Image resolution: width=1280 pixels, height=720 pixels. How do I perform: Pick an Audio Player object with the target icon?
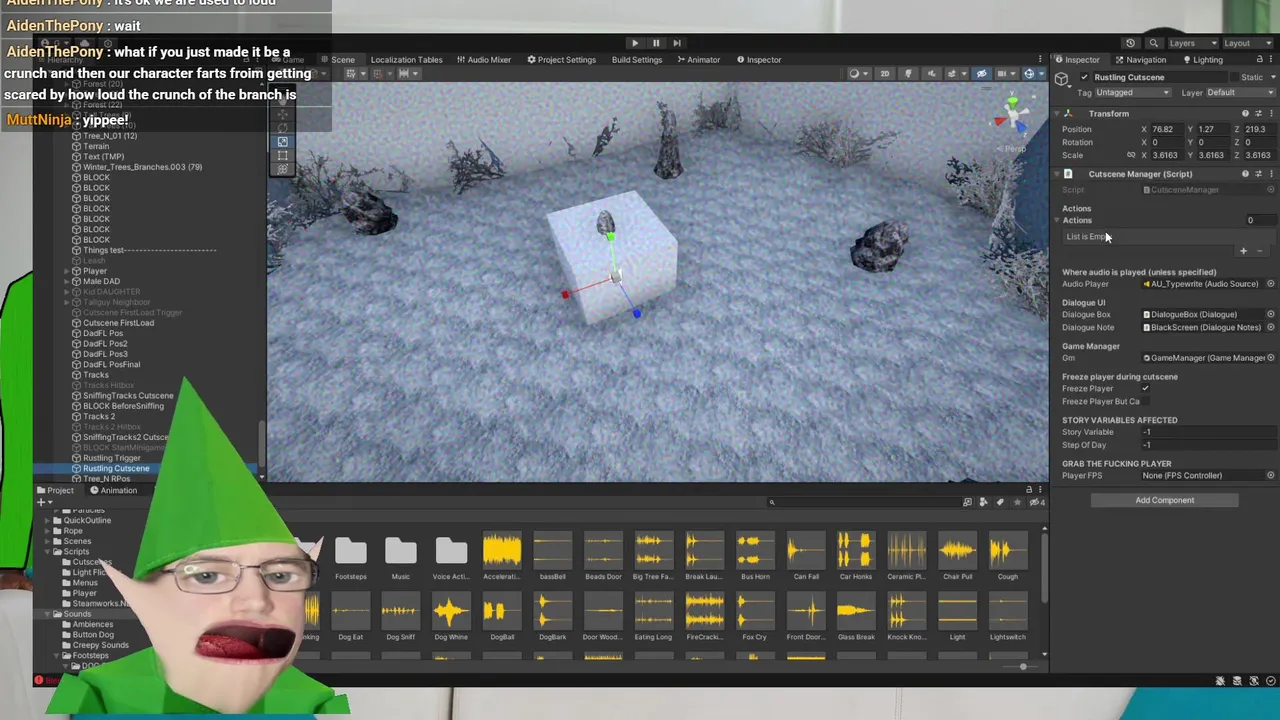[x=1271, y=284]
